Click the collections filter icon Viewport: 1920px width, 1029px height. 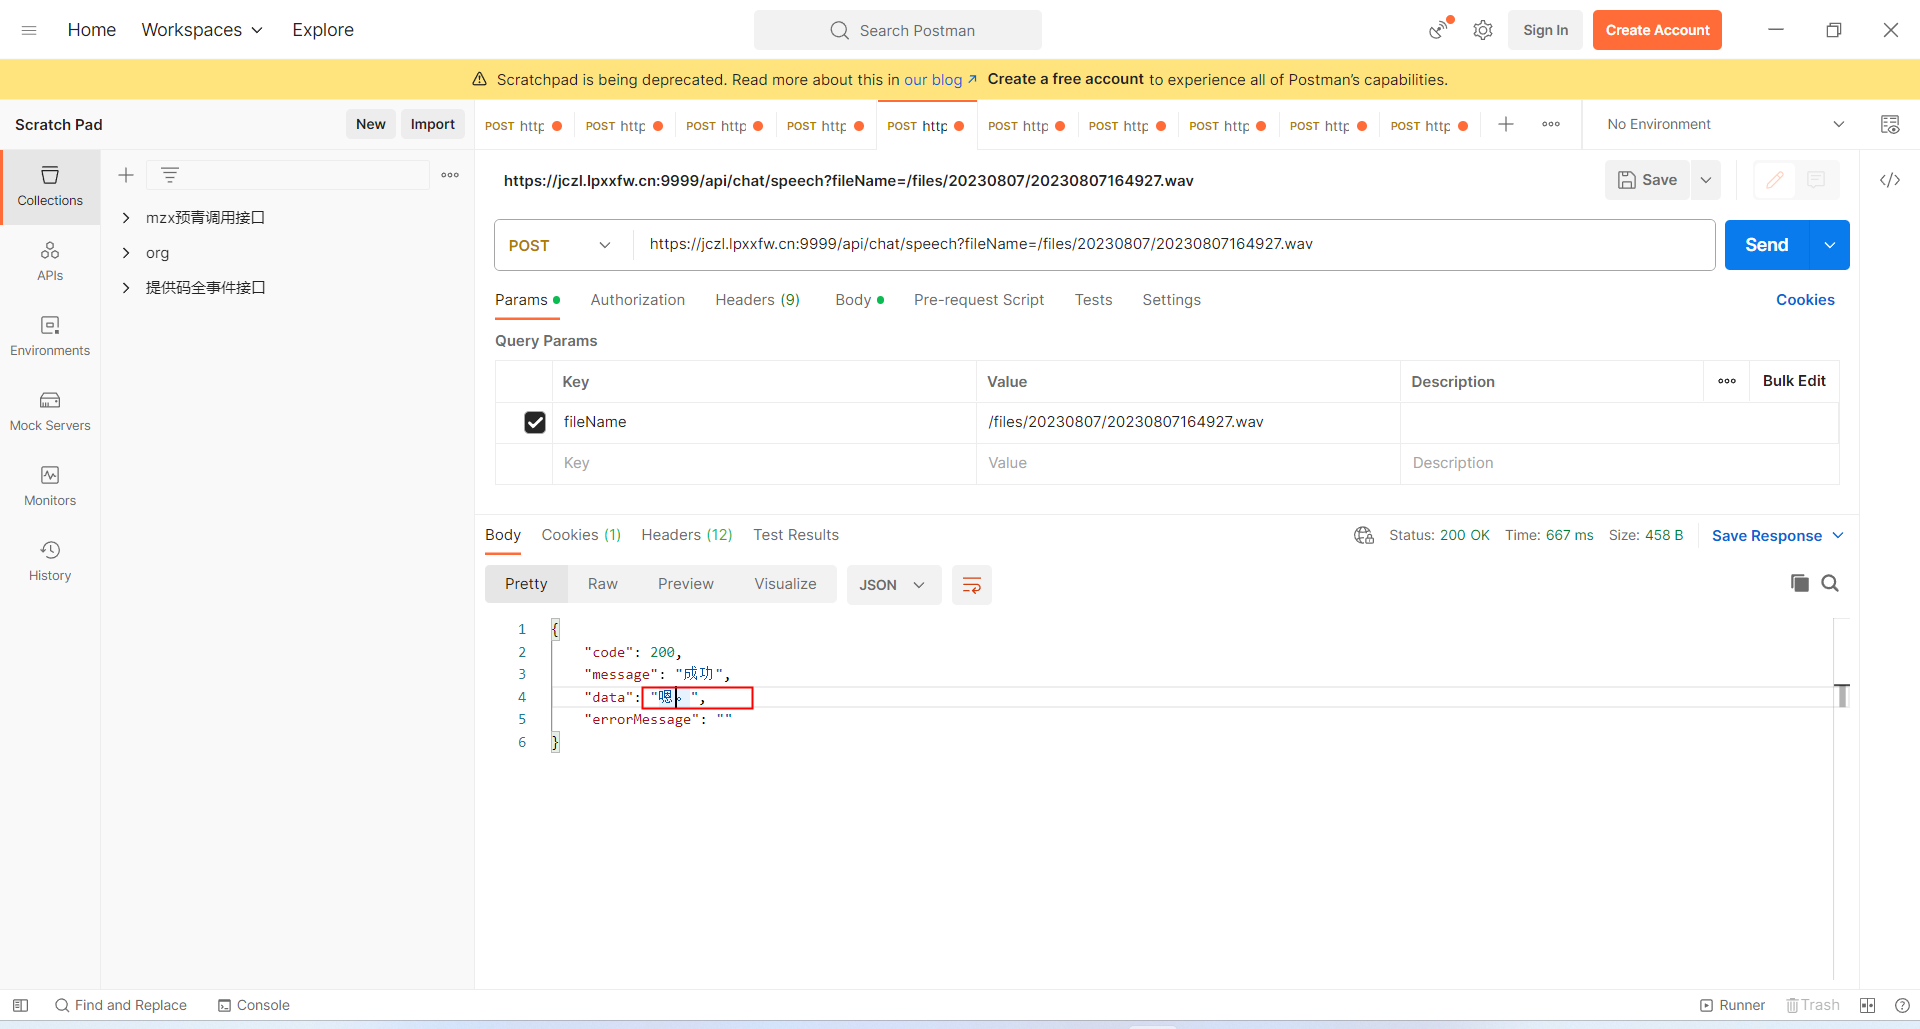pyautogui.click(x=170, y=175)
